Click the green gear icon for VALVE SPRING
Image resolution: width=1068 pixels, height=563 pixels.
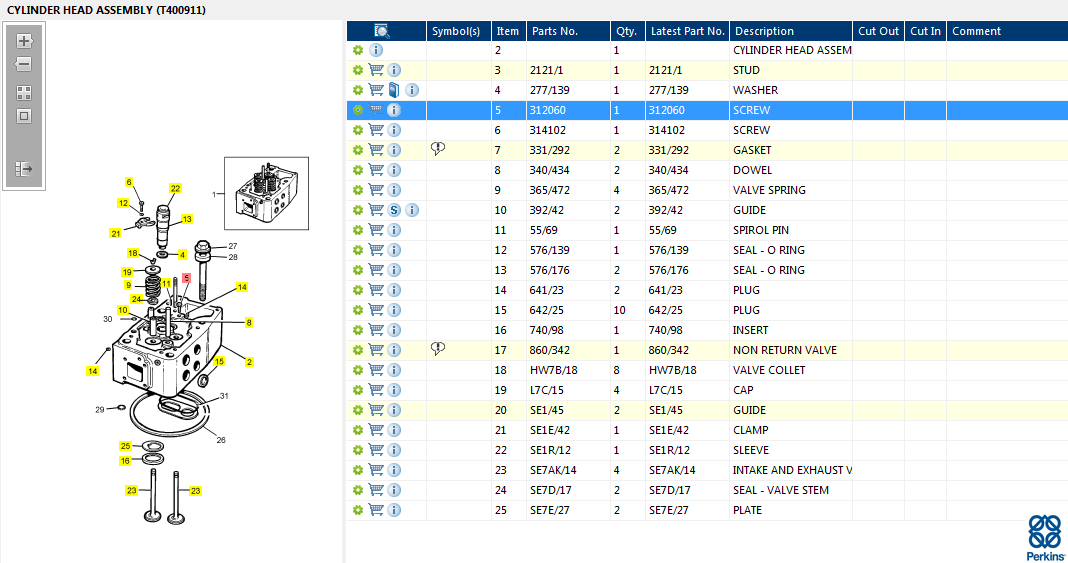click(358, 190)
